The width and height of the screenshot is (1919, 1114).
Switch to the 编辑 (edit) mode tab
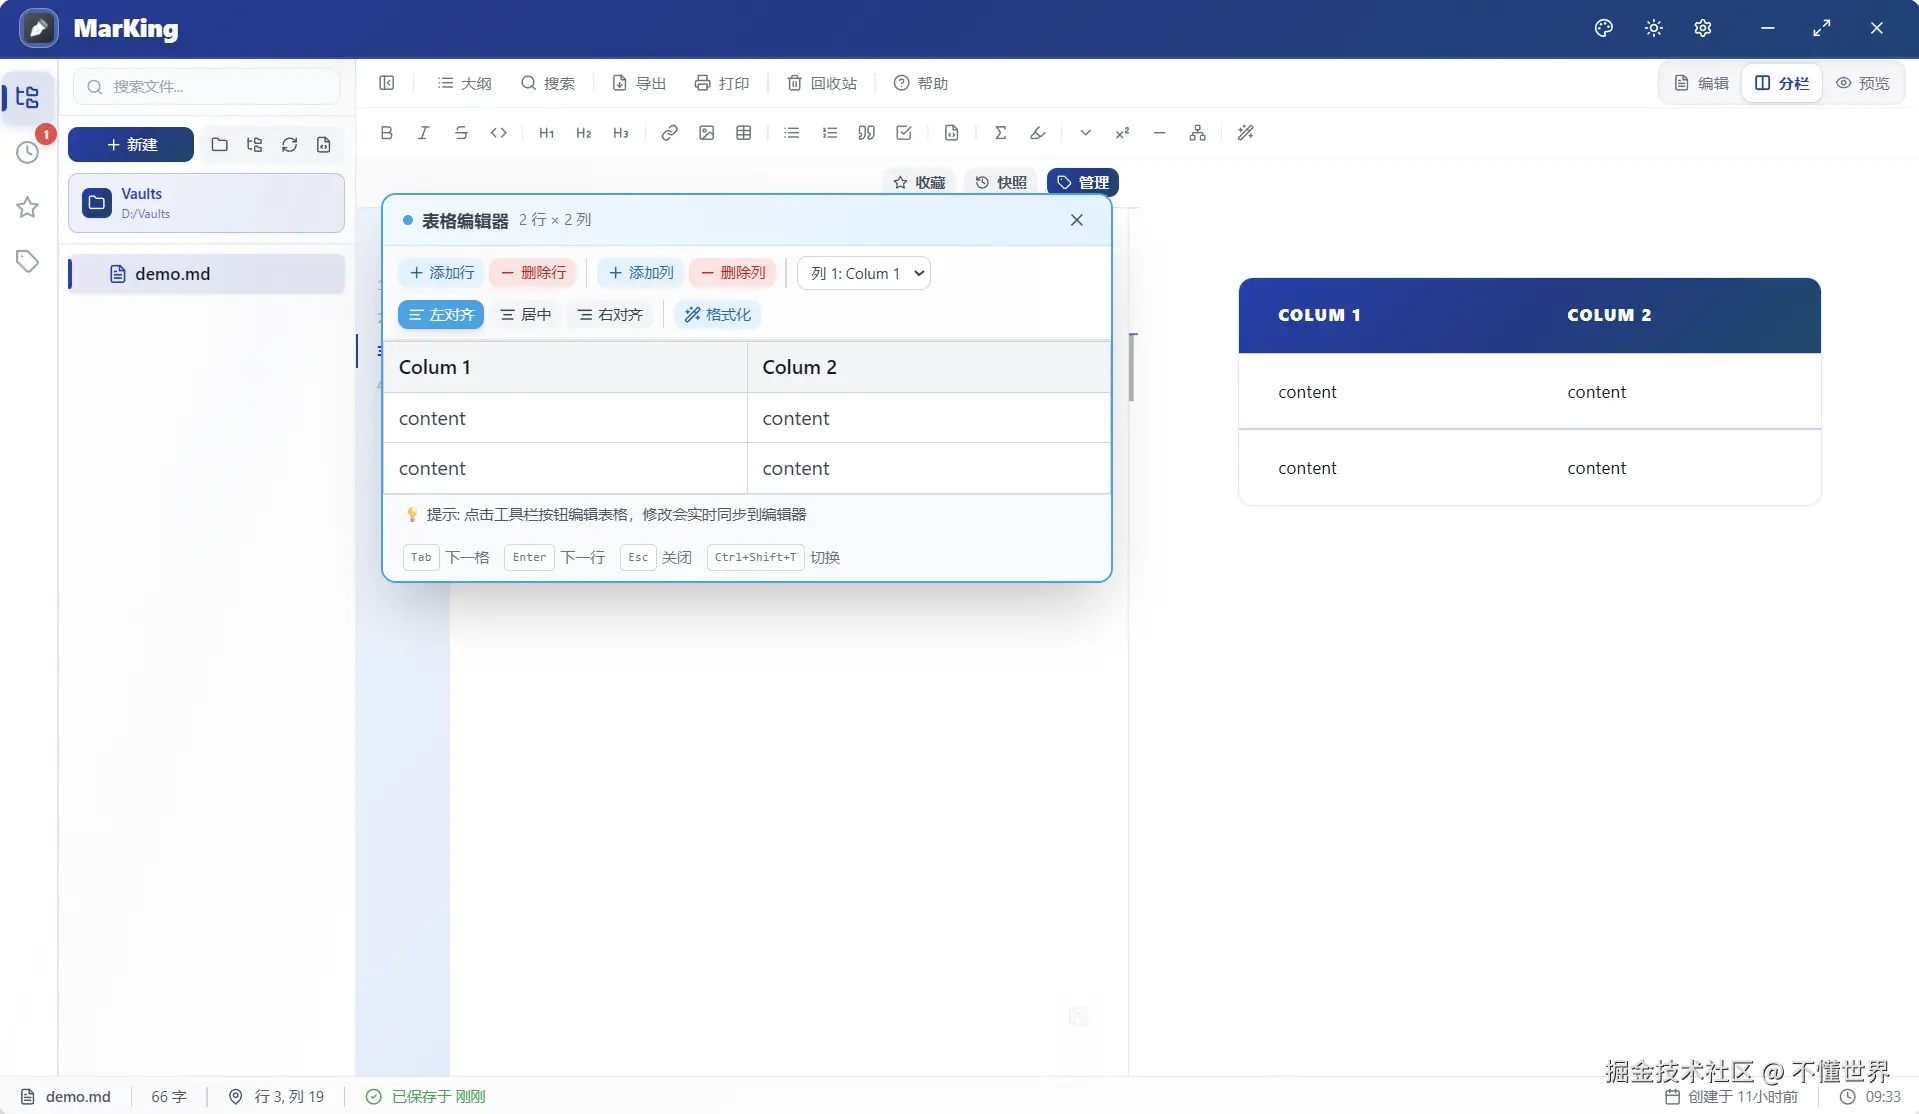[1701, 83]
